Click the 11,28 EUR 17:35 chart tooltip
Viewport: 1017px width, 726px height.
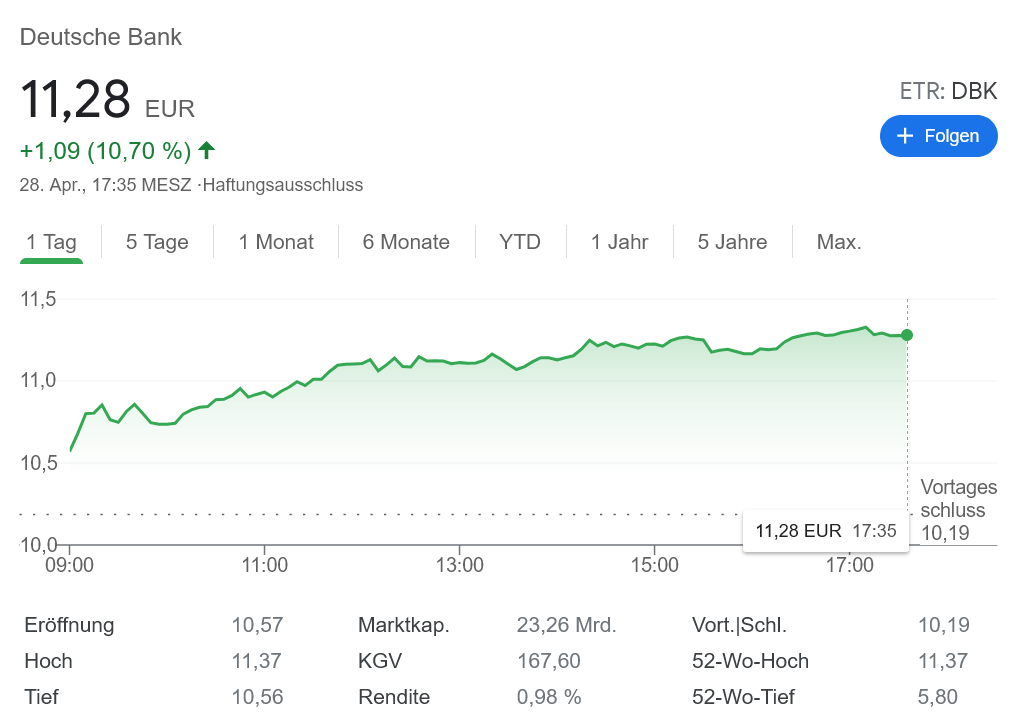[x=825, y=531]
